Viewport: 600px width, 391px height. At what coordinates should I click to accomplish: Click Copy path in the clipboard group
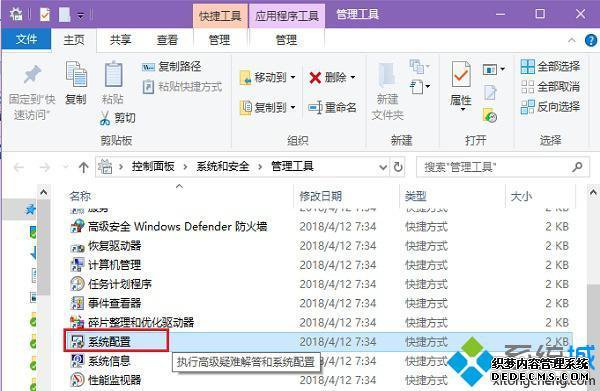click(172, 67)
